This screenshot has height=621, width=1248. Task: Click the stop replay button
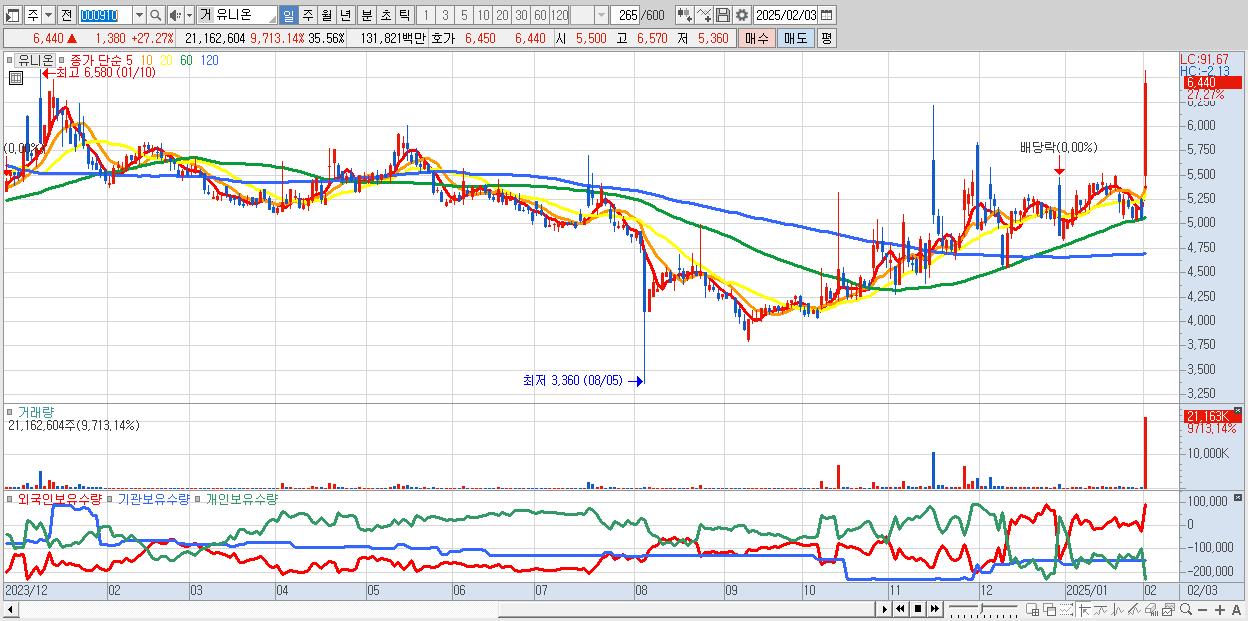pyautogui.click(x=917, y=609)
